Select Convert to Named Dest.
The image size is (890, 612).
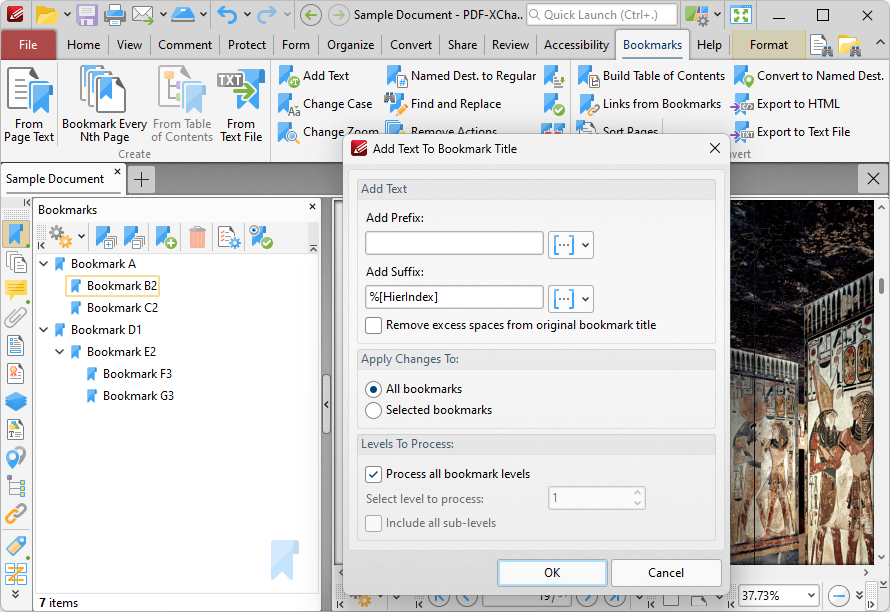(x=809, y=76)
